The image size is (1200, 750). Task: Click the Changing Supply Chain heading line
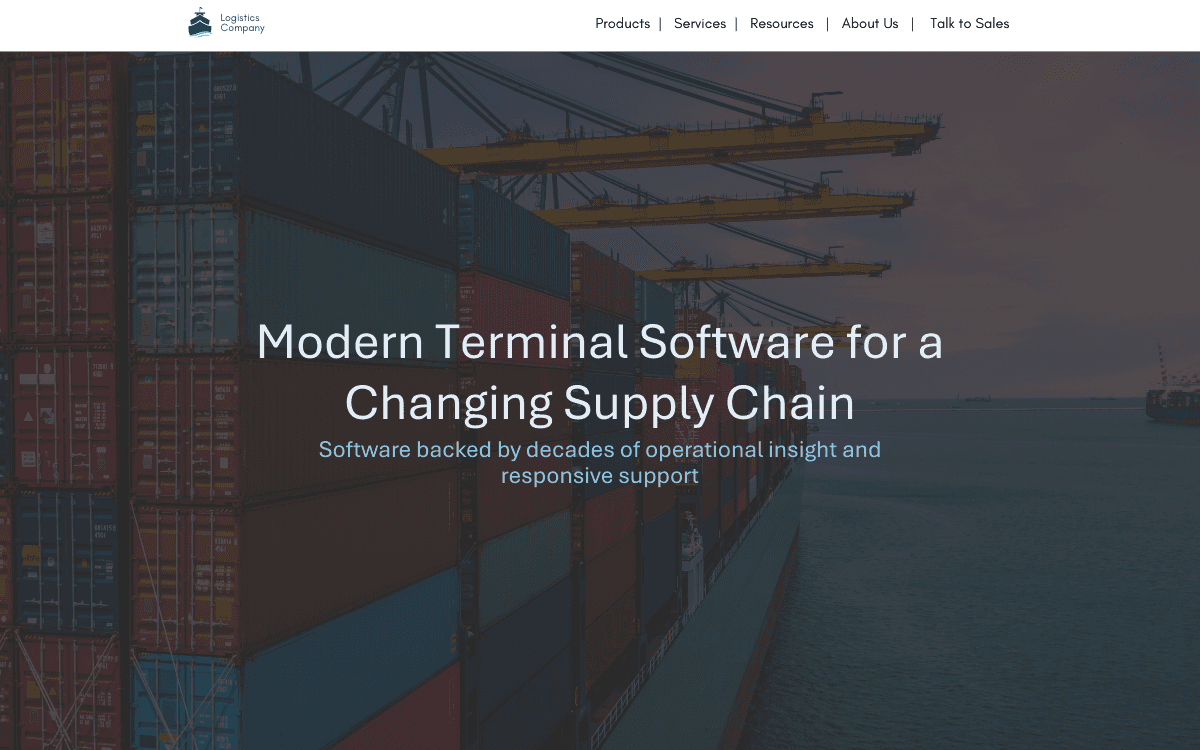[x=599, y=403]
